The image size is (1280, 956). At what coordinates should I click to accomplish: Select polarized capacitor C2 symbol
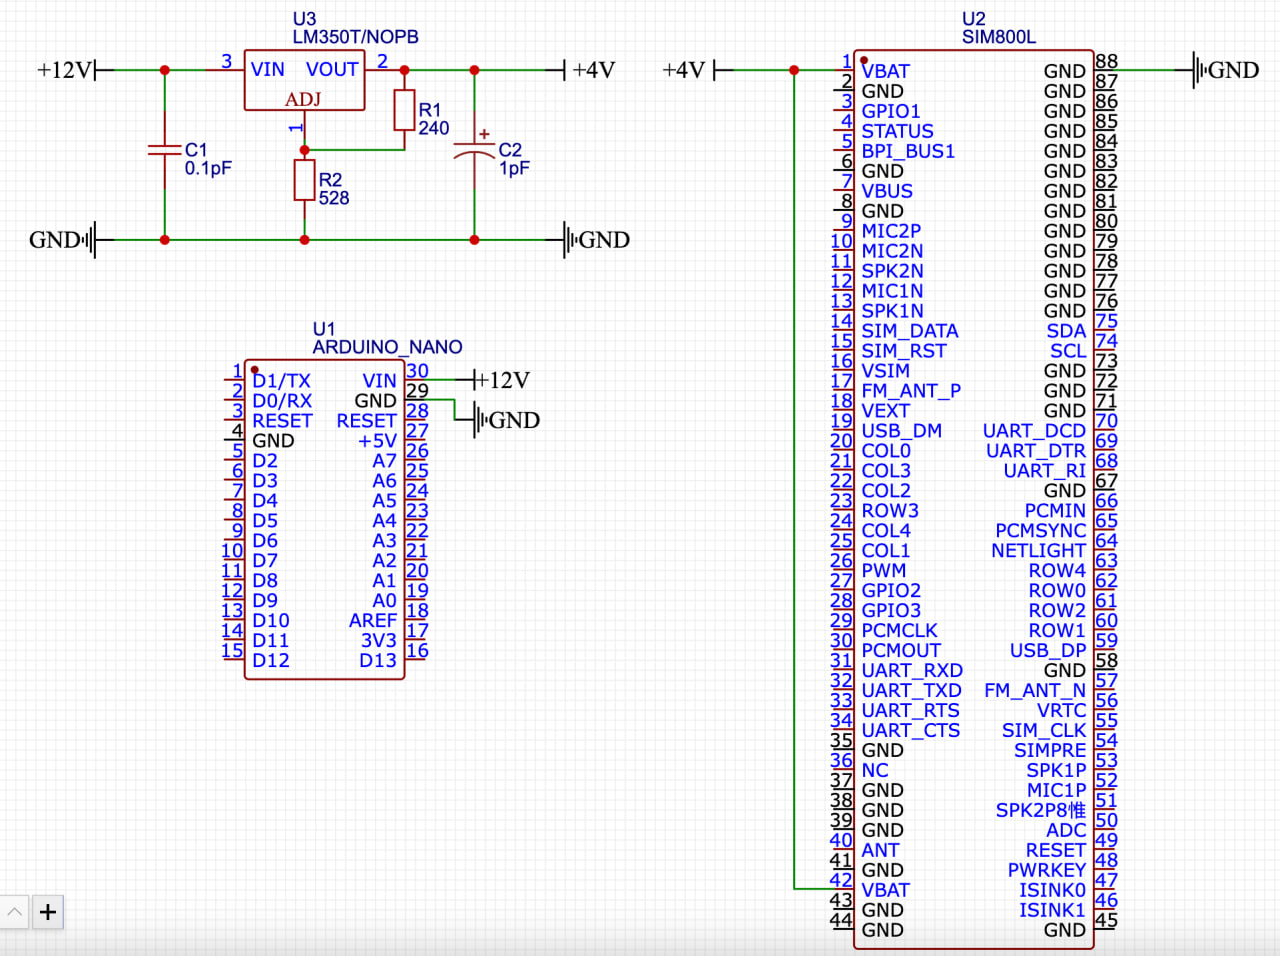[474, 150]
